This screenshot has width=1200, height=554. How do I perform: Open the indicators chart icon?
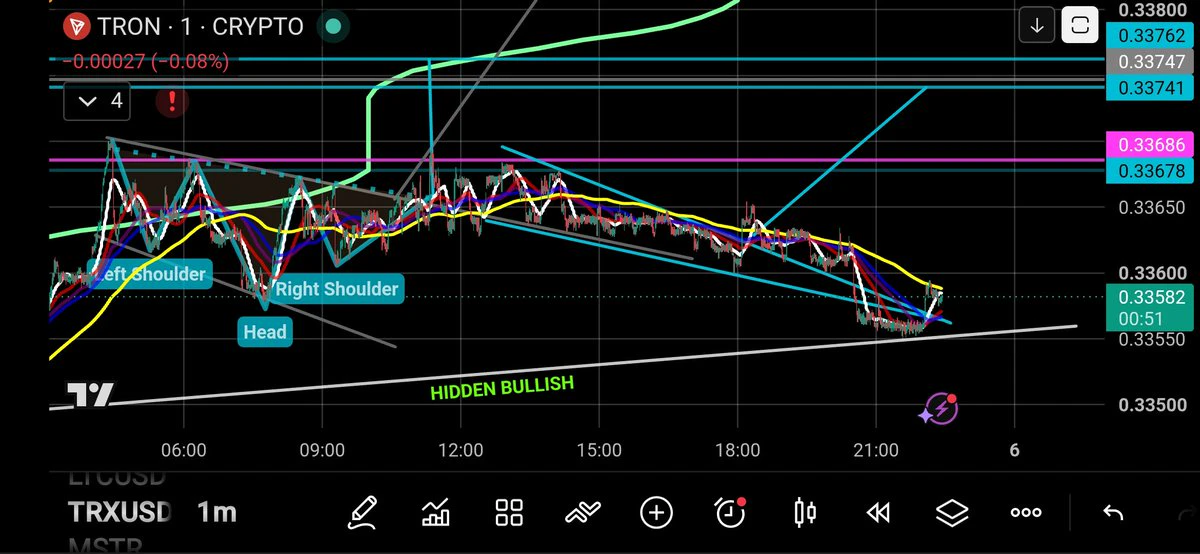click(x=436, y=513)
